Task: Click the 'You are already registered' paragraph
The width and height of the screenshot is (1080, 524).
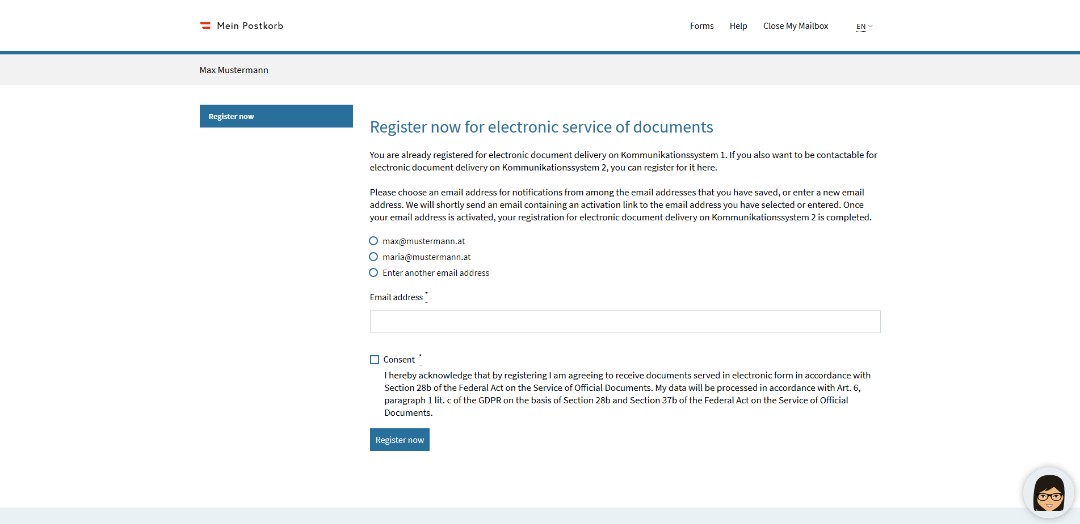Action: 623,161
